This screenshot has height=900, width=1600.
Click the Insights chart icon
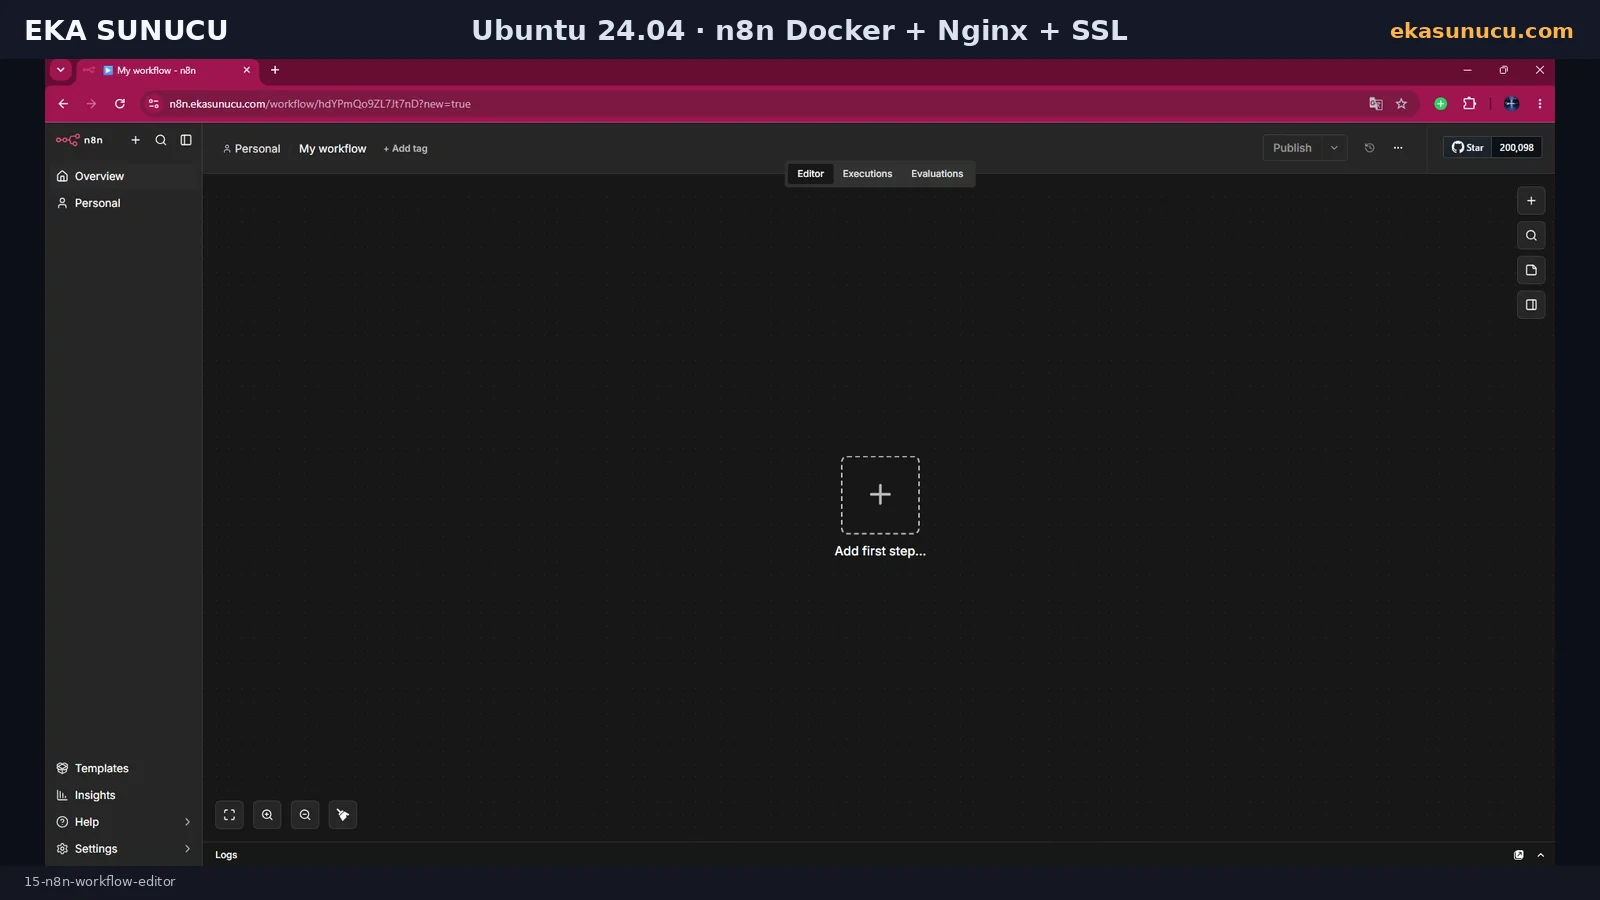tap(62, 795)
